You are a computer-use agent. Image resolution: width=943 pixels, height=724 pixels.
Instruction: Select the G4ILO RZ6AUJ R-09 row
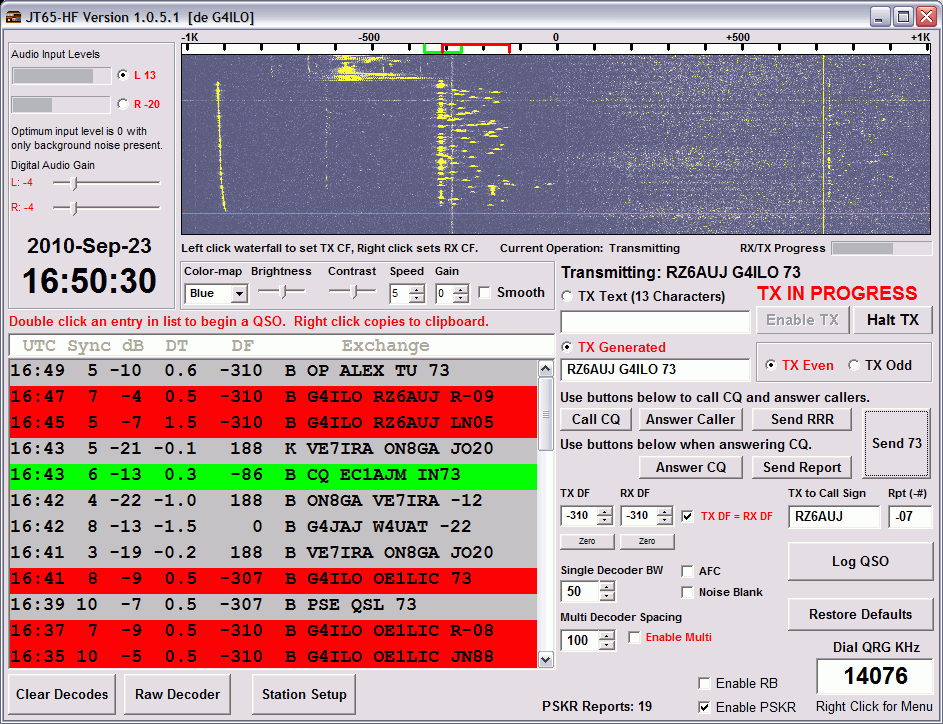point(273,399)
